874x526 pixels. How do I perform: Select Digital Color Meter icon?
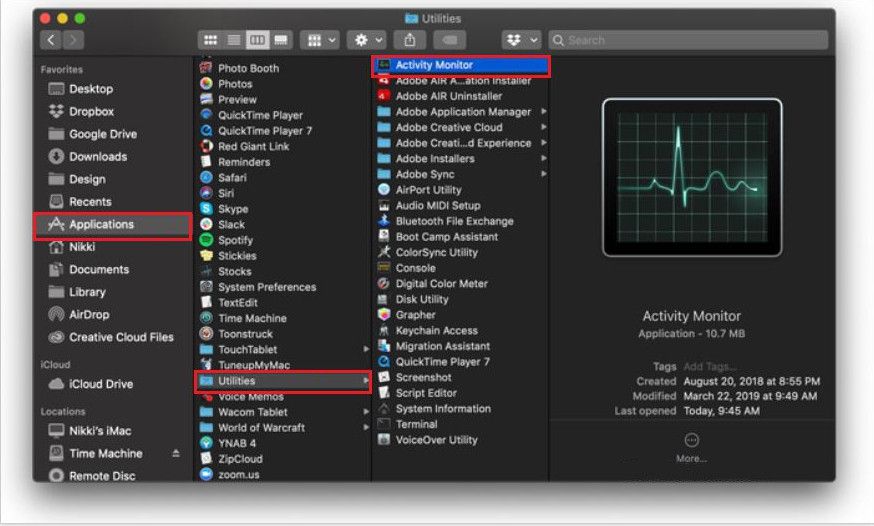pos(383,283)
